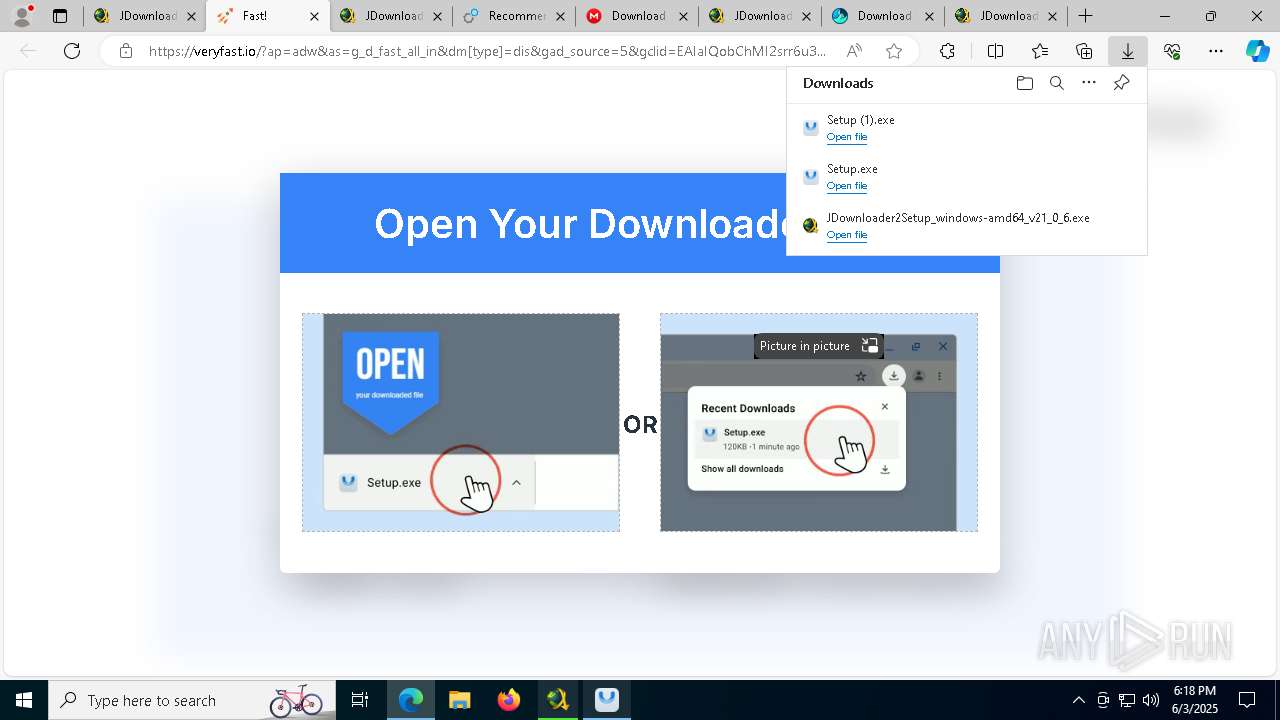
Task: Switch to the Download tab with red M icon
Action: point(638,16)
